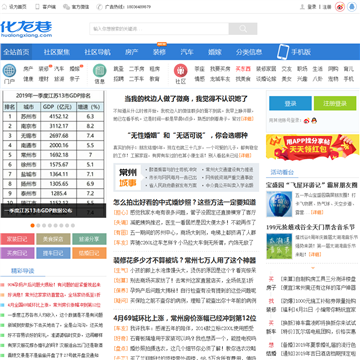Image resolution: width=360 pixels, height=360 pixels.
Task: Click the green 注册登录 button
Action: click(335, 104)
